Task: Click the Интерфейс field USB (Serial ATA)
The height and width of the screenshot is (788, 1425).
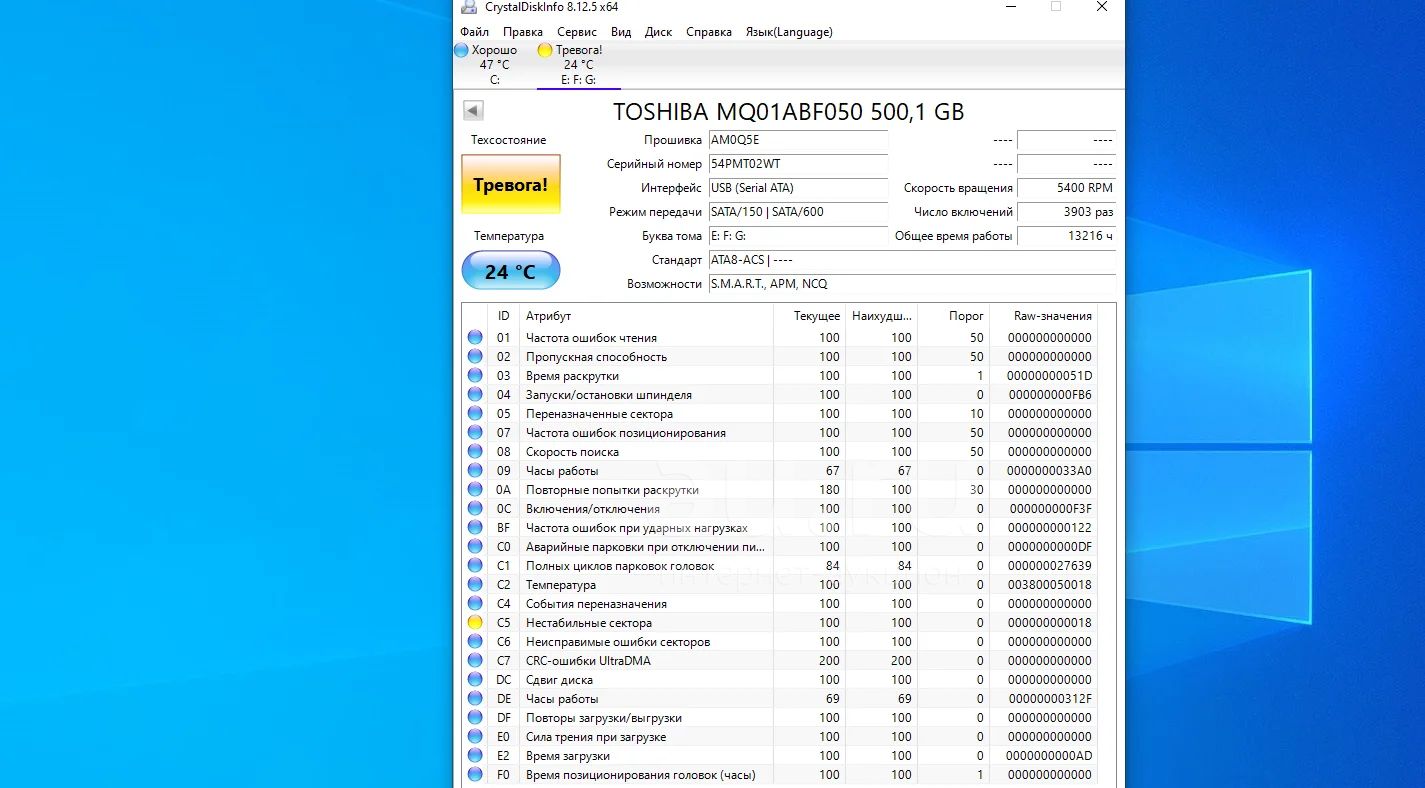Action: click(798, 188)
